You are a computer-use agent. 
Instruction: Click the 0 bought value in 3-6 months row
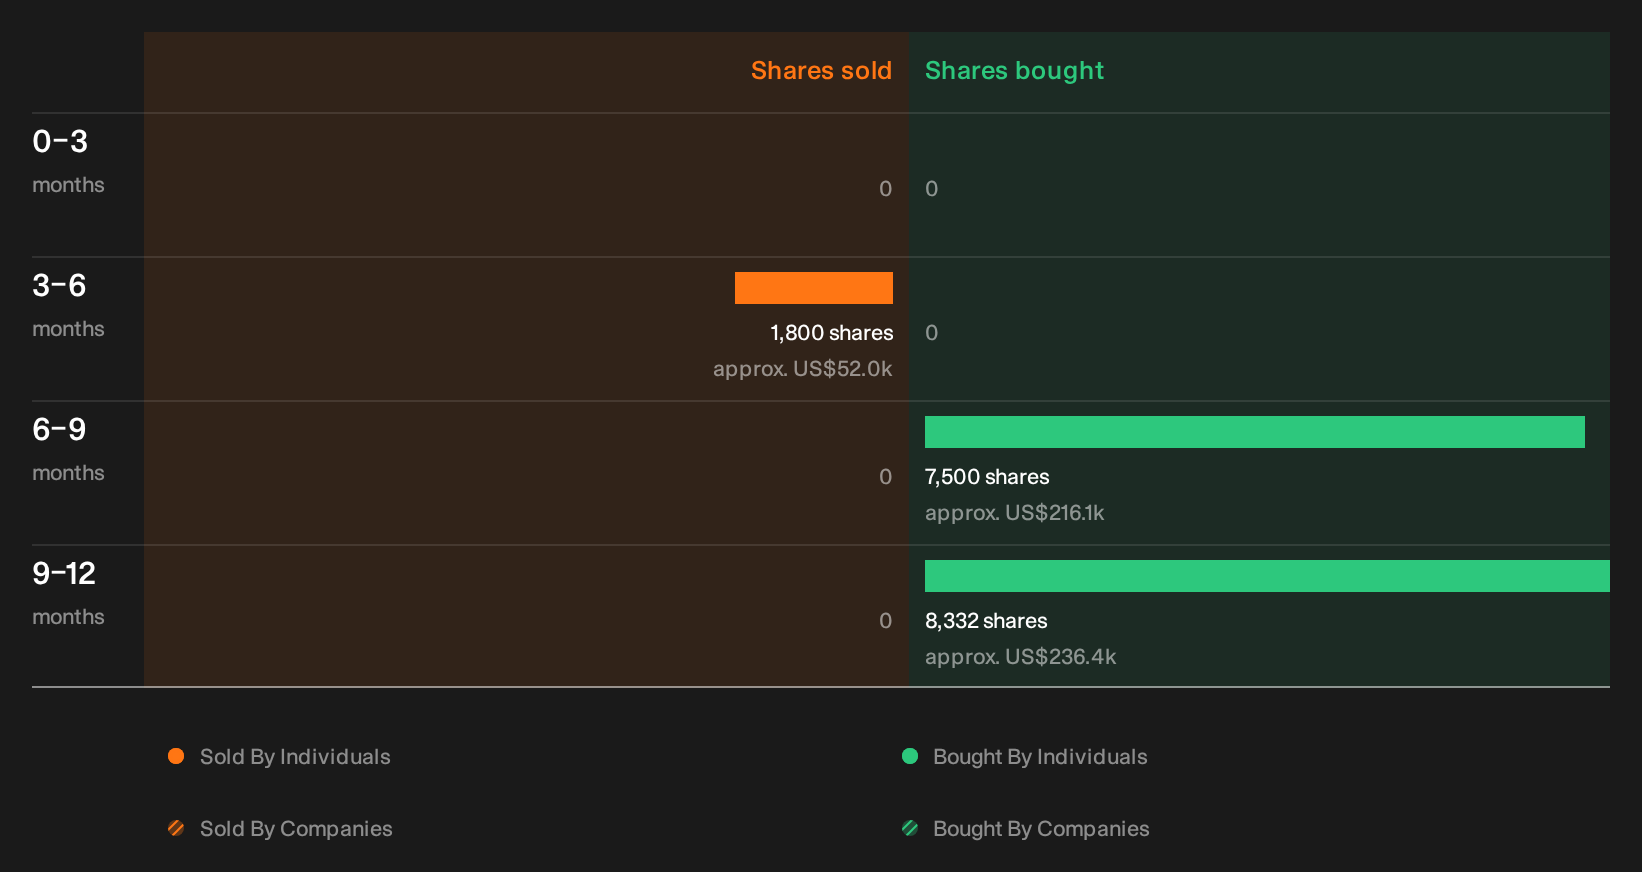coord(932,333)
